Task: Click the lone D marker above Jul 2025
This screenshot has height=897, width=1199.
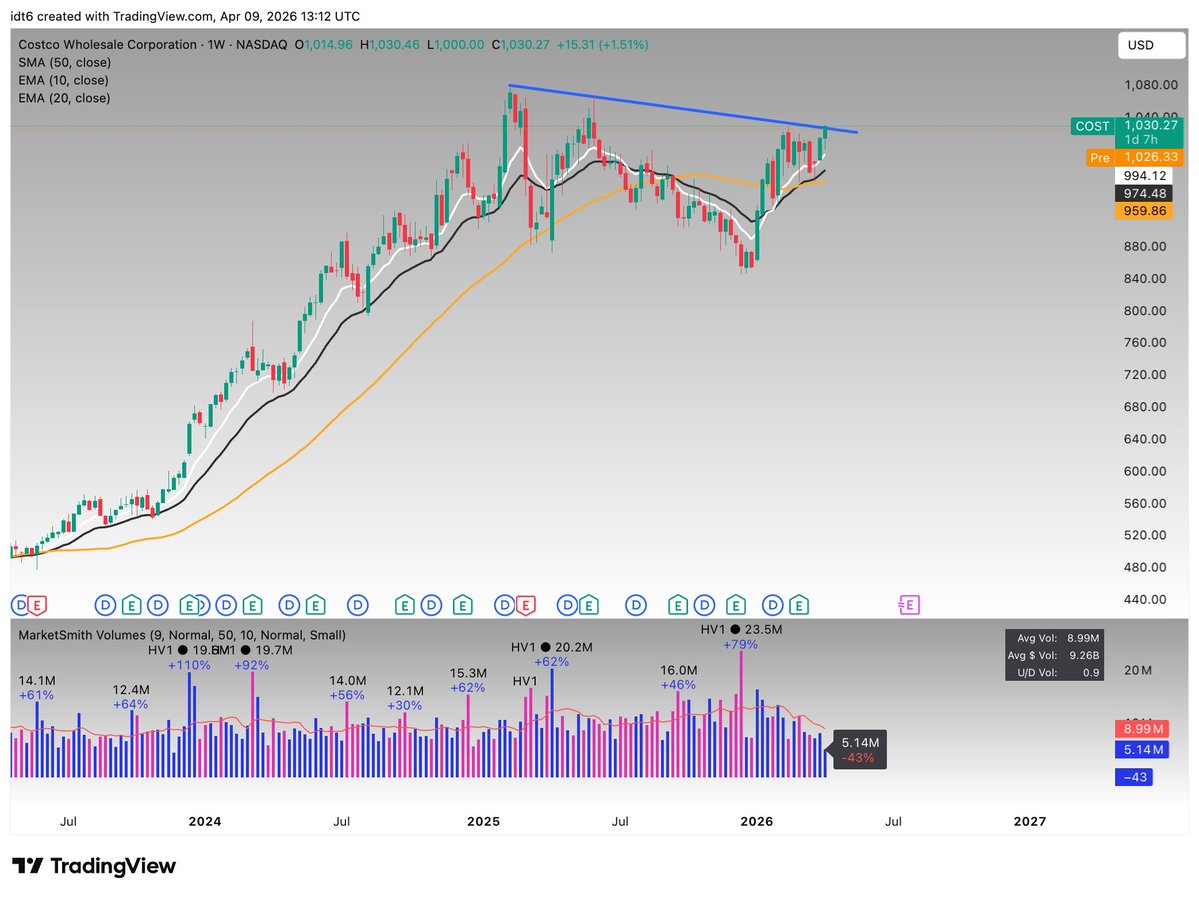Action: tap(635, 606)
